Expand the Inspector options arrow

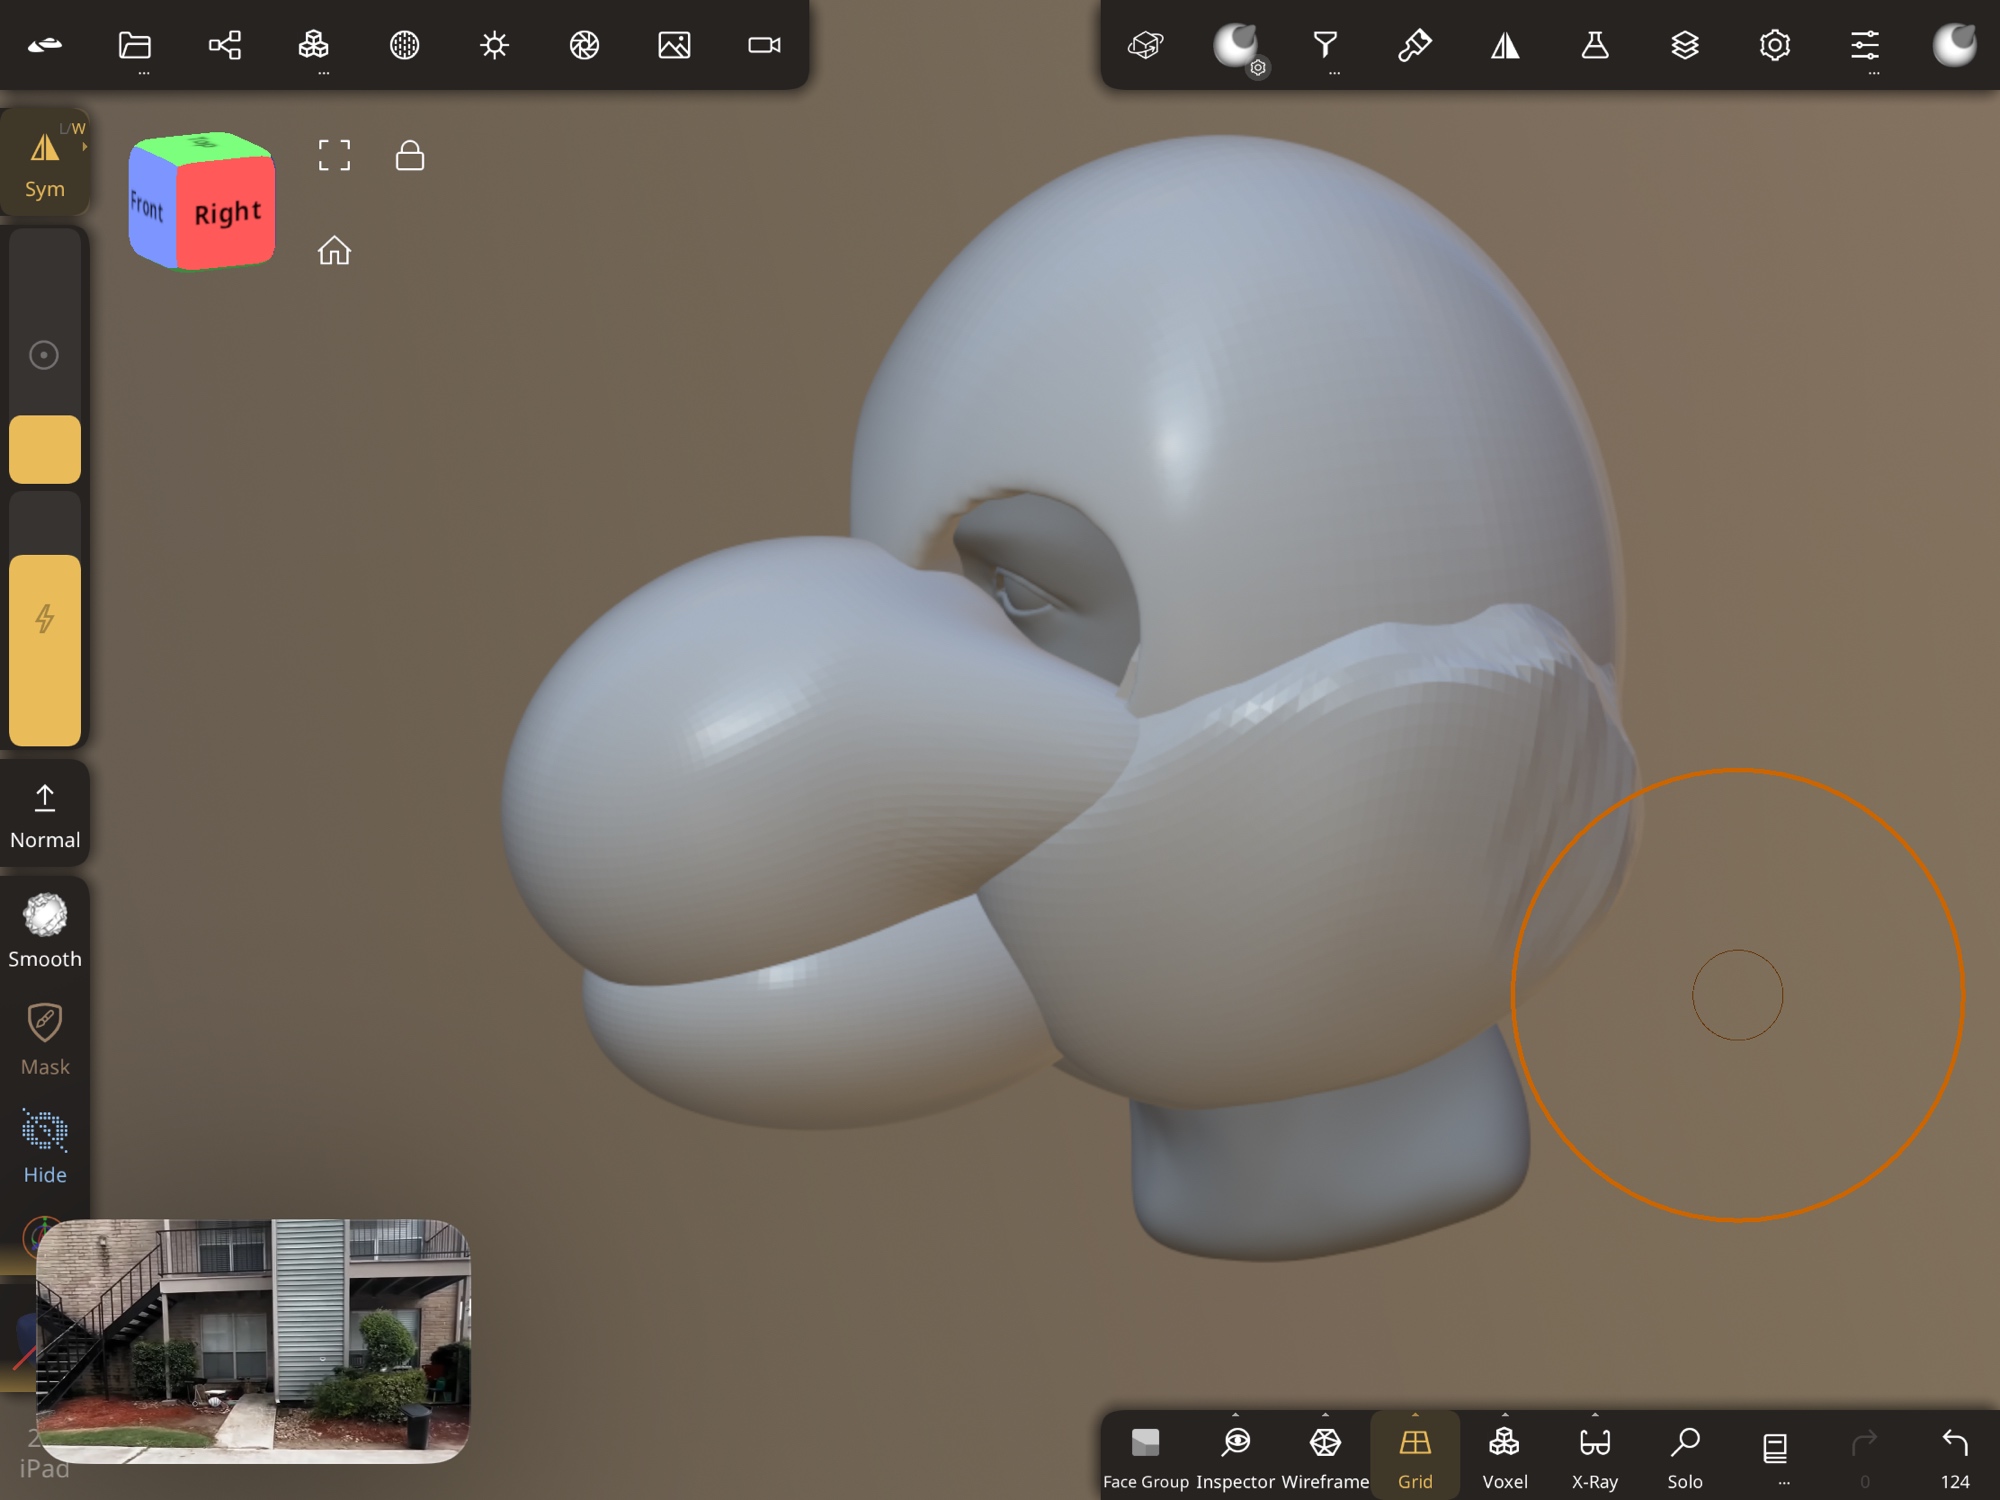(x=1236, y=1415)
